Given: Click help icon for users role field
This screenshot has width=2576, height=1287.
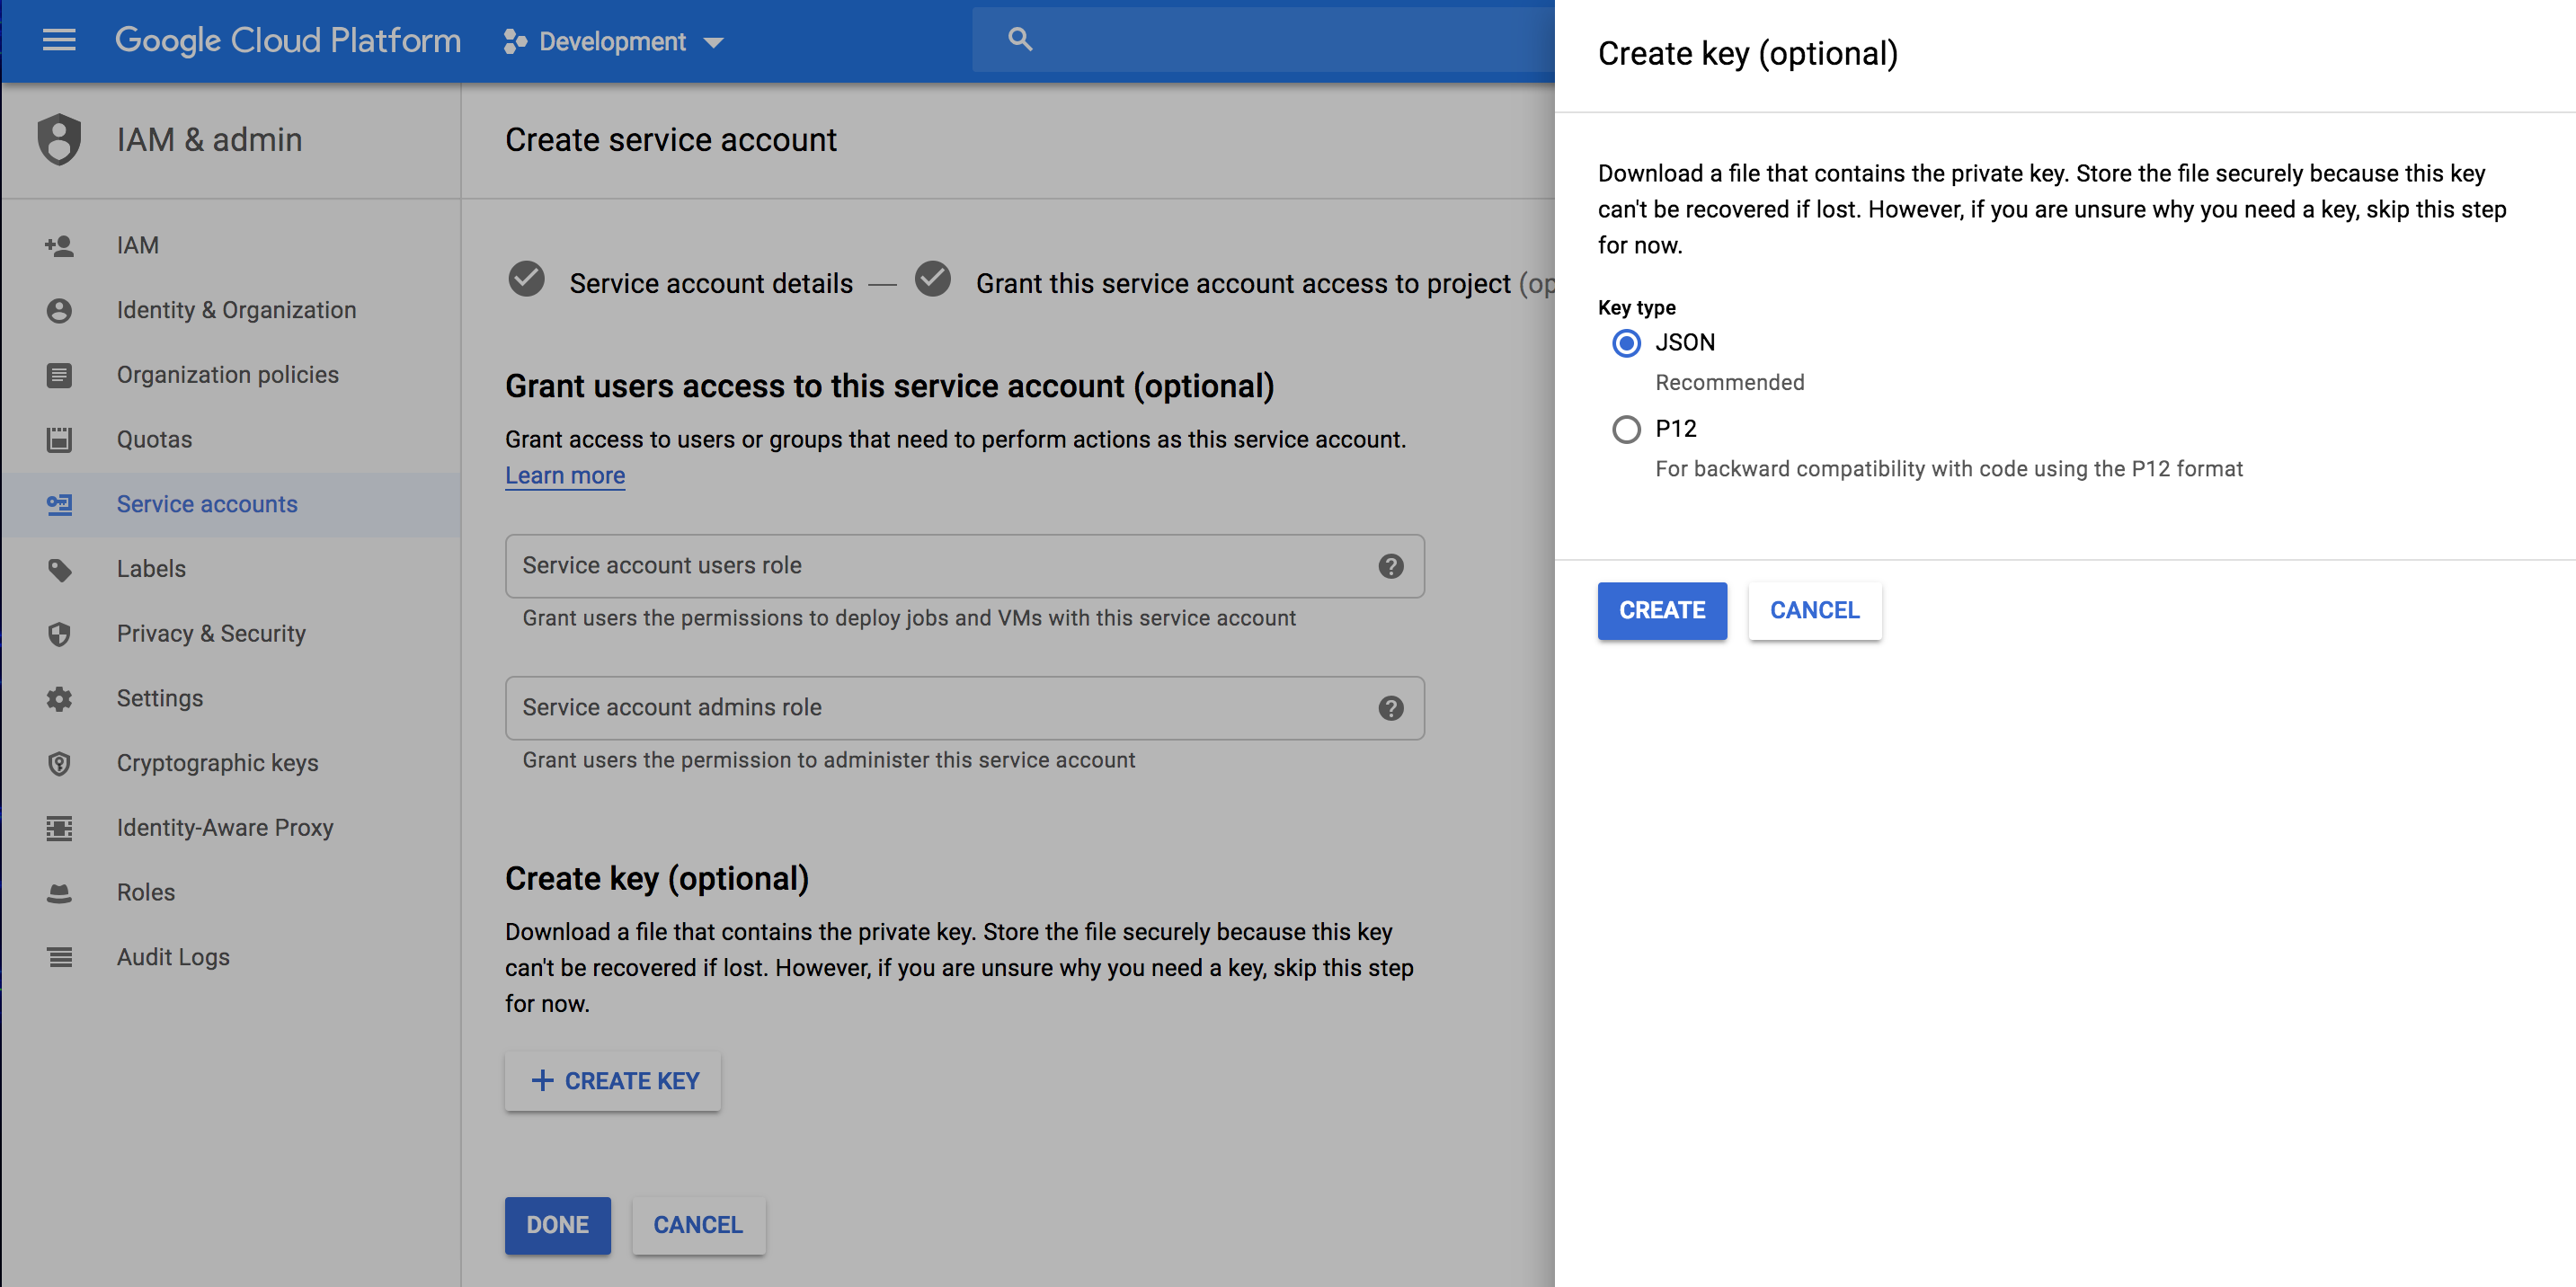Looking at the screenshot, I should 1390,566.
